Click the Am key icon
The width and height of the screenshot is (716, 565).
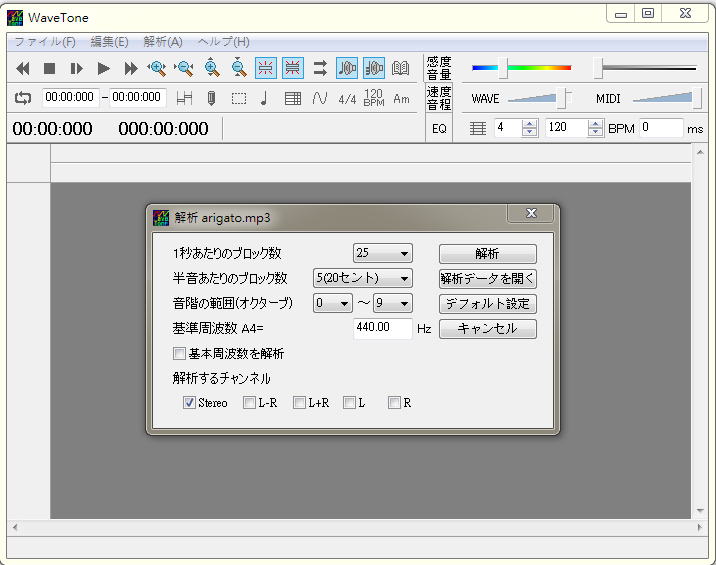point(401,99)
